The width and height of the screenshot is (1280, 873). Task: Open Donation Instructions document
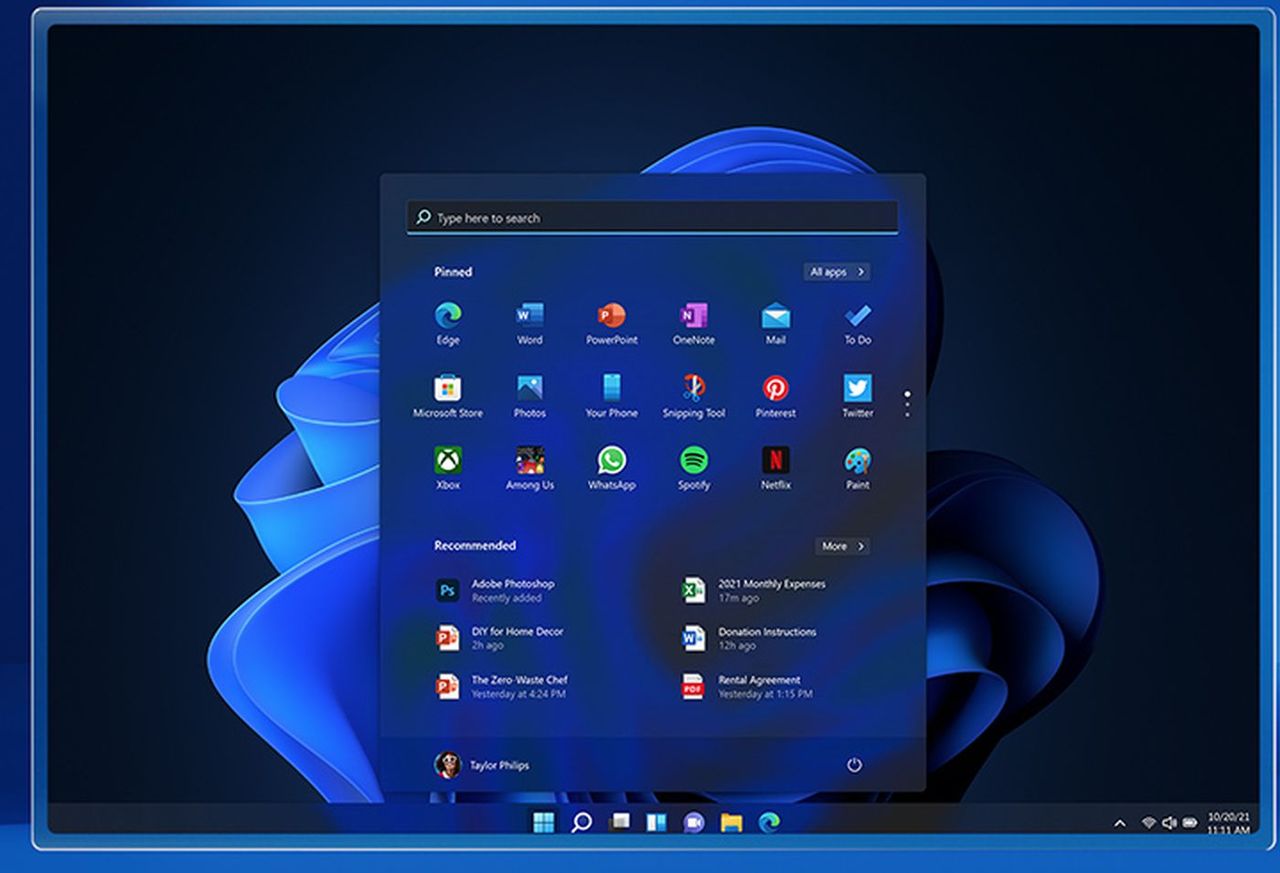click(x=749, y=638)
